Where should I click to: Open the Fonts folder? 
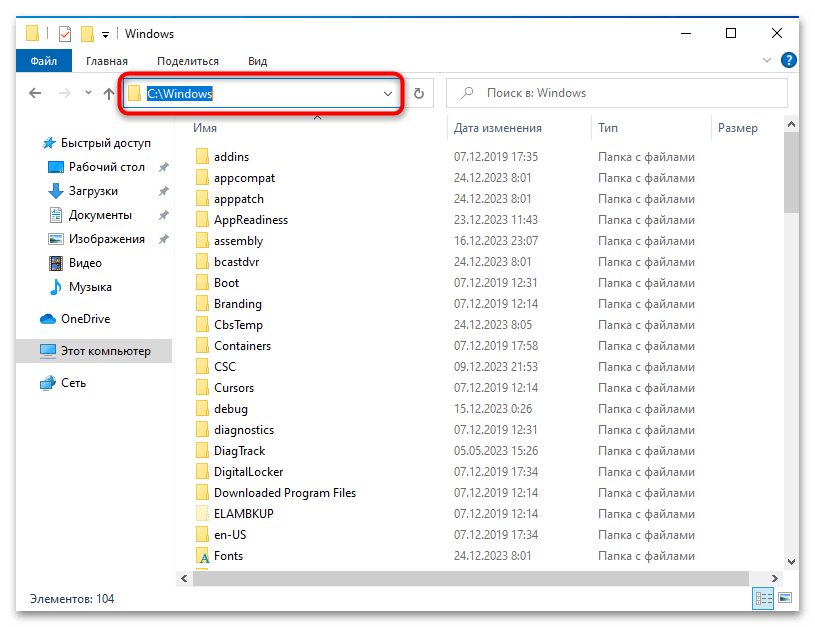(228, 555)
